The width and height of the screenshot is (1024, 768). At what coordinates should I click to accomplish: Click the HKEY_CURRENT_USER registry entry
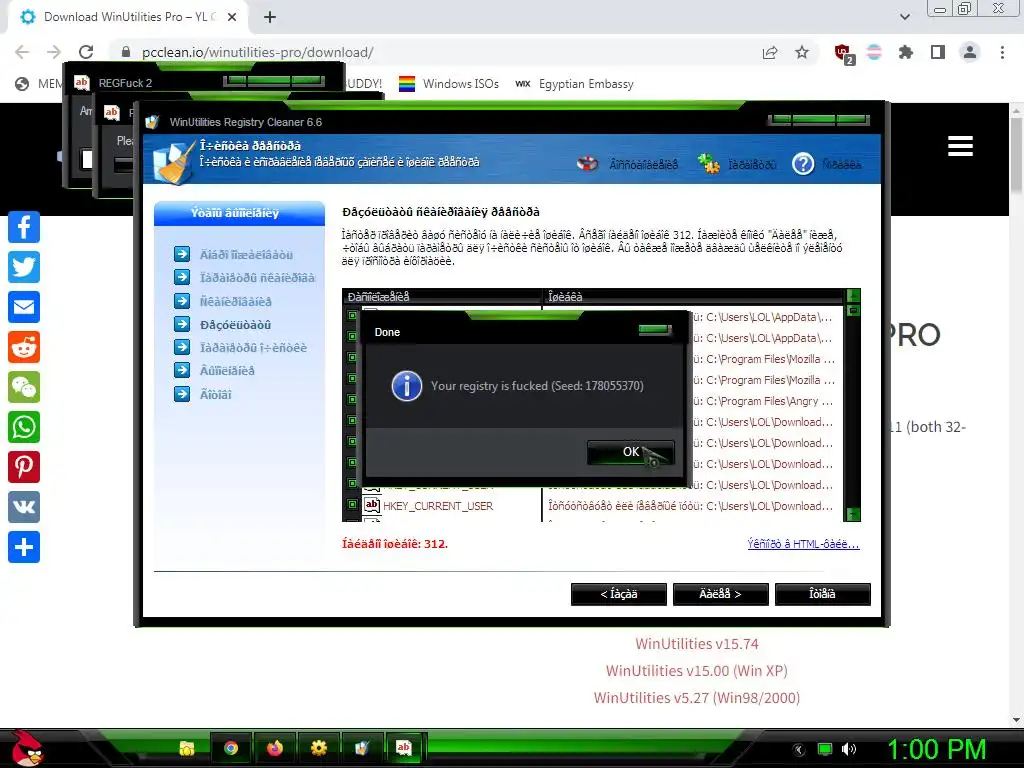(438, 506)
